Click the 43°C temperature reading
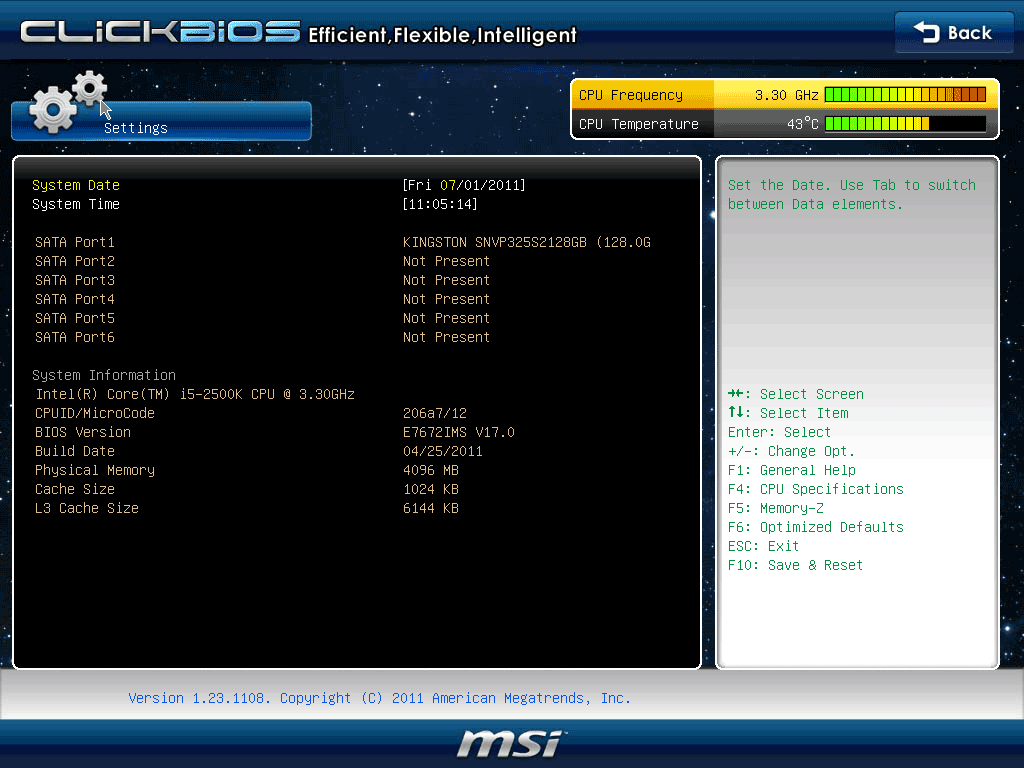This screenshot has height=768, width=1024. coord(802,123)
